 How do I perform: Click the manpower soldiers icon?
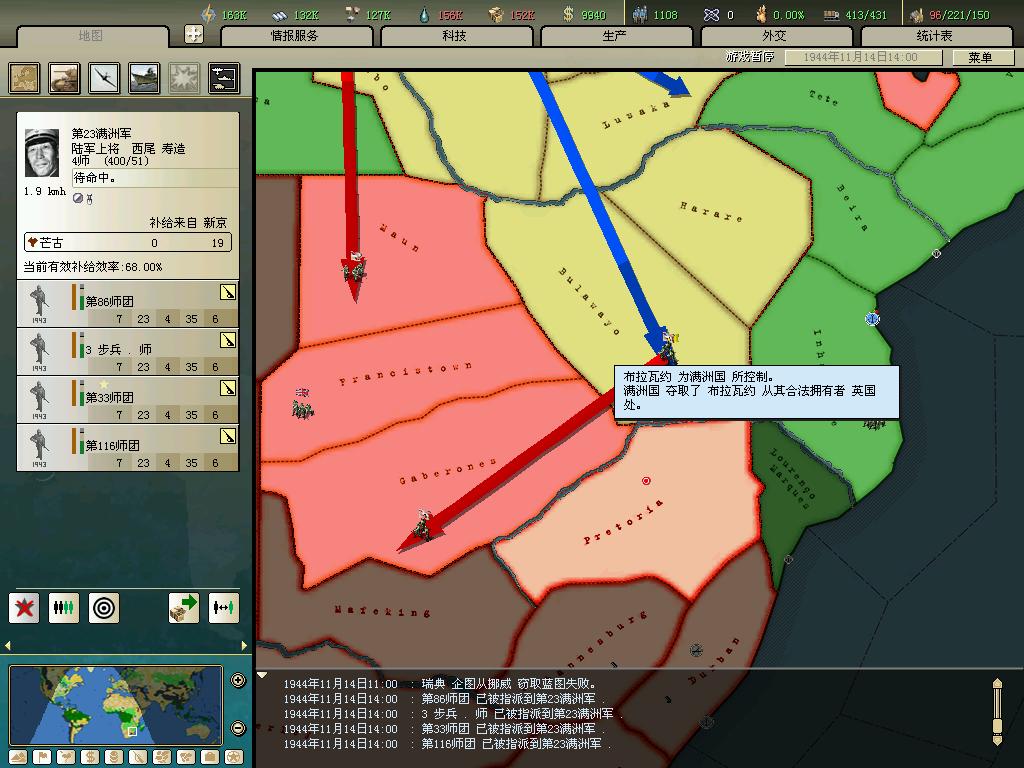(640, 14)
